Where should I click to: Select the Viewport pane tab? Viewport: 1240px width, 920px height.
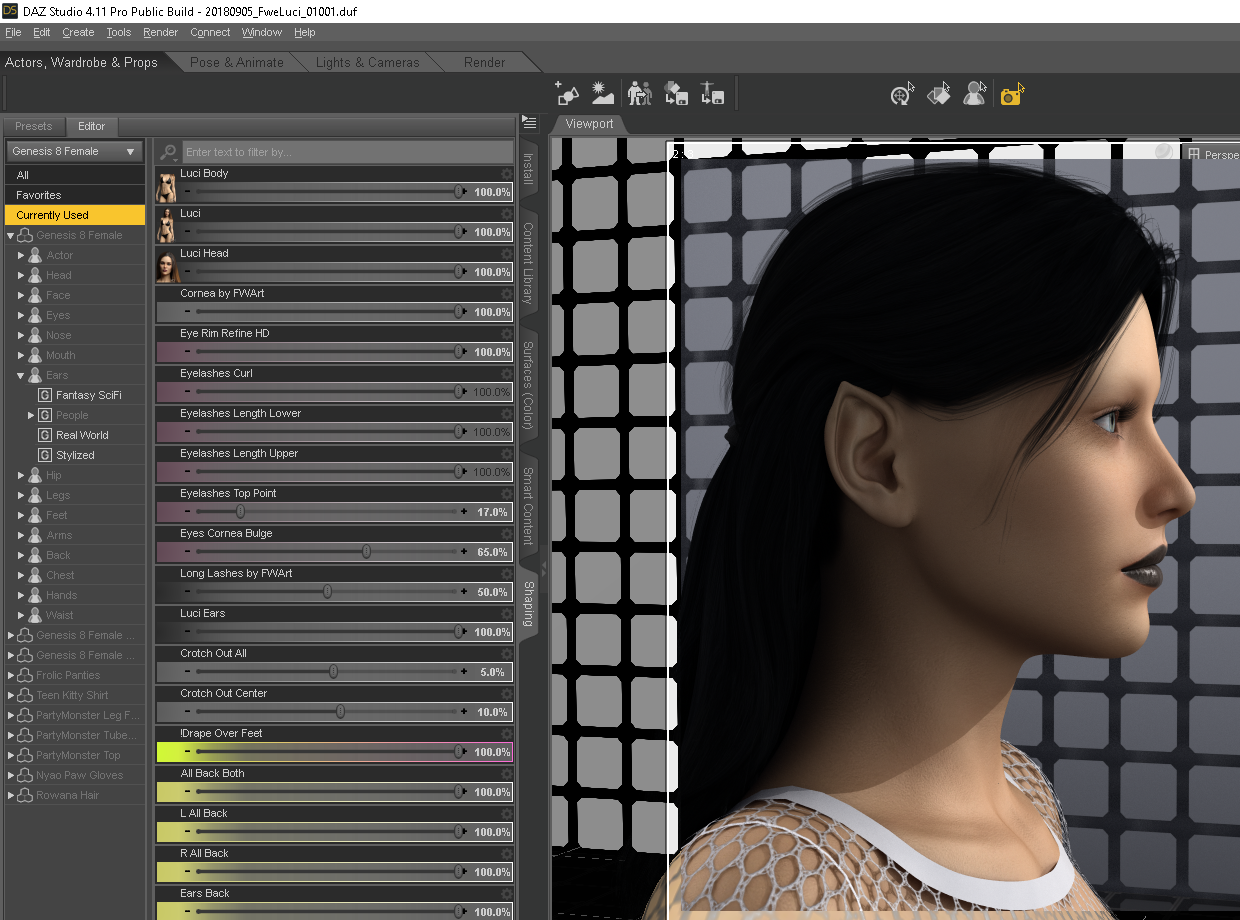click(x=589, y=124)
